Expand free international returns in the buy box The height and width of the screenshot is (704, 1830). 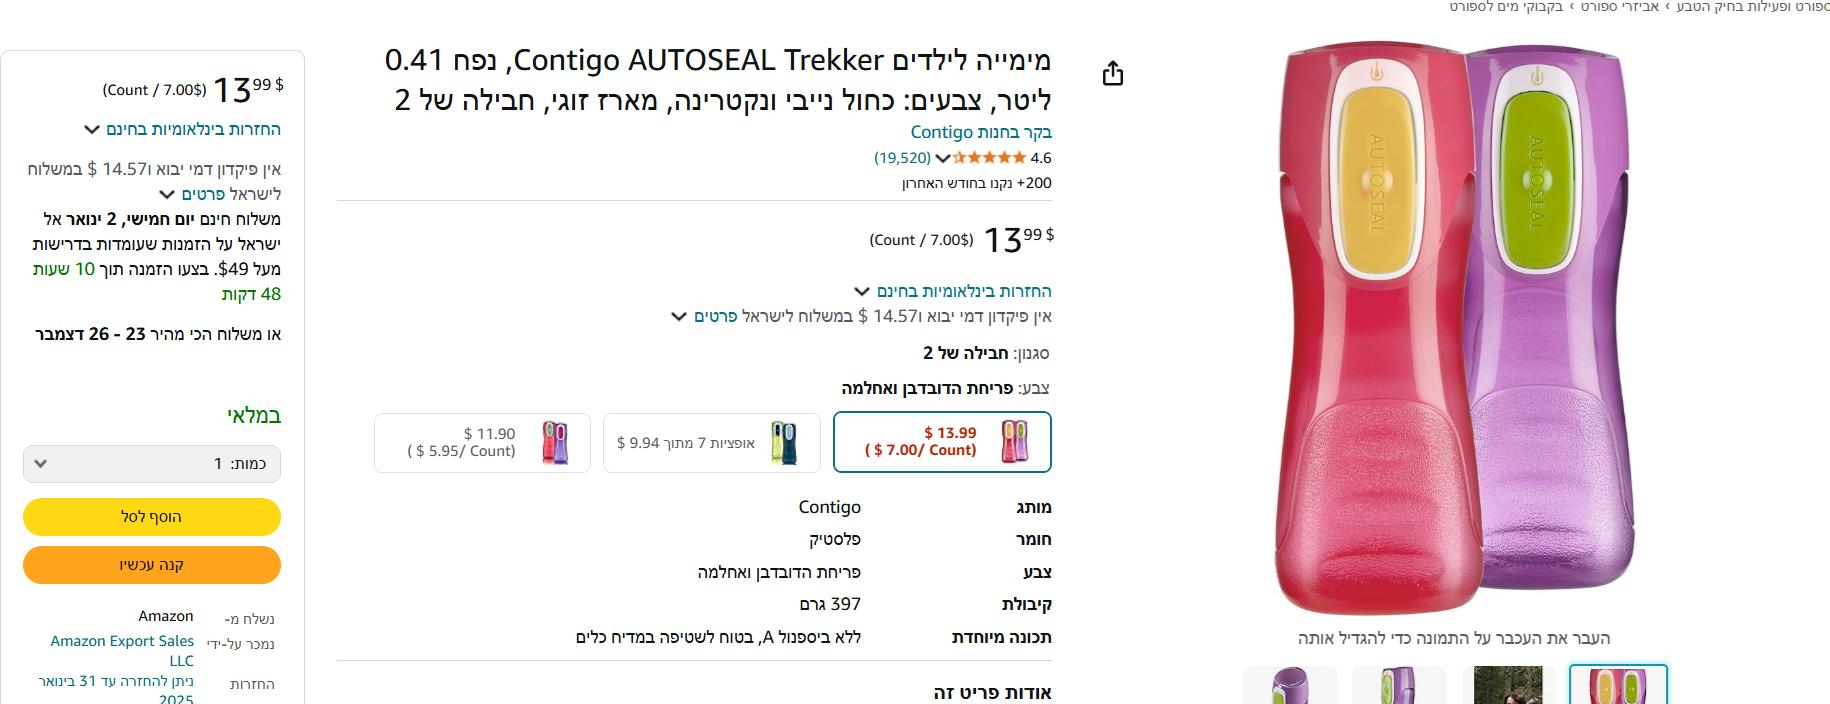183,130
